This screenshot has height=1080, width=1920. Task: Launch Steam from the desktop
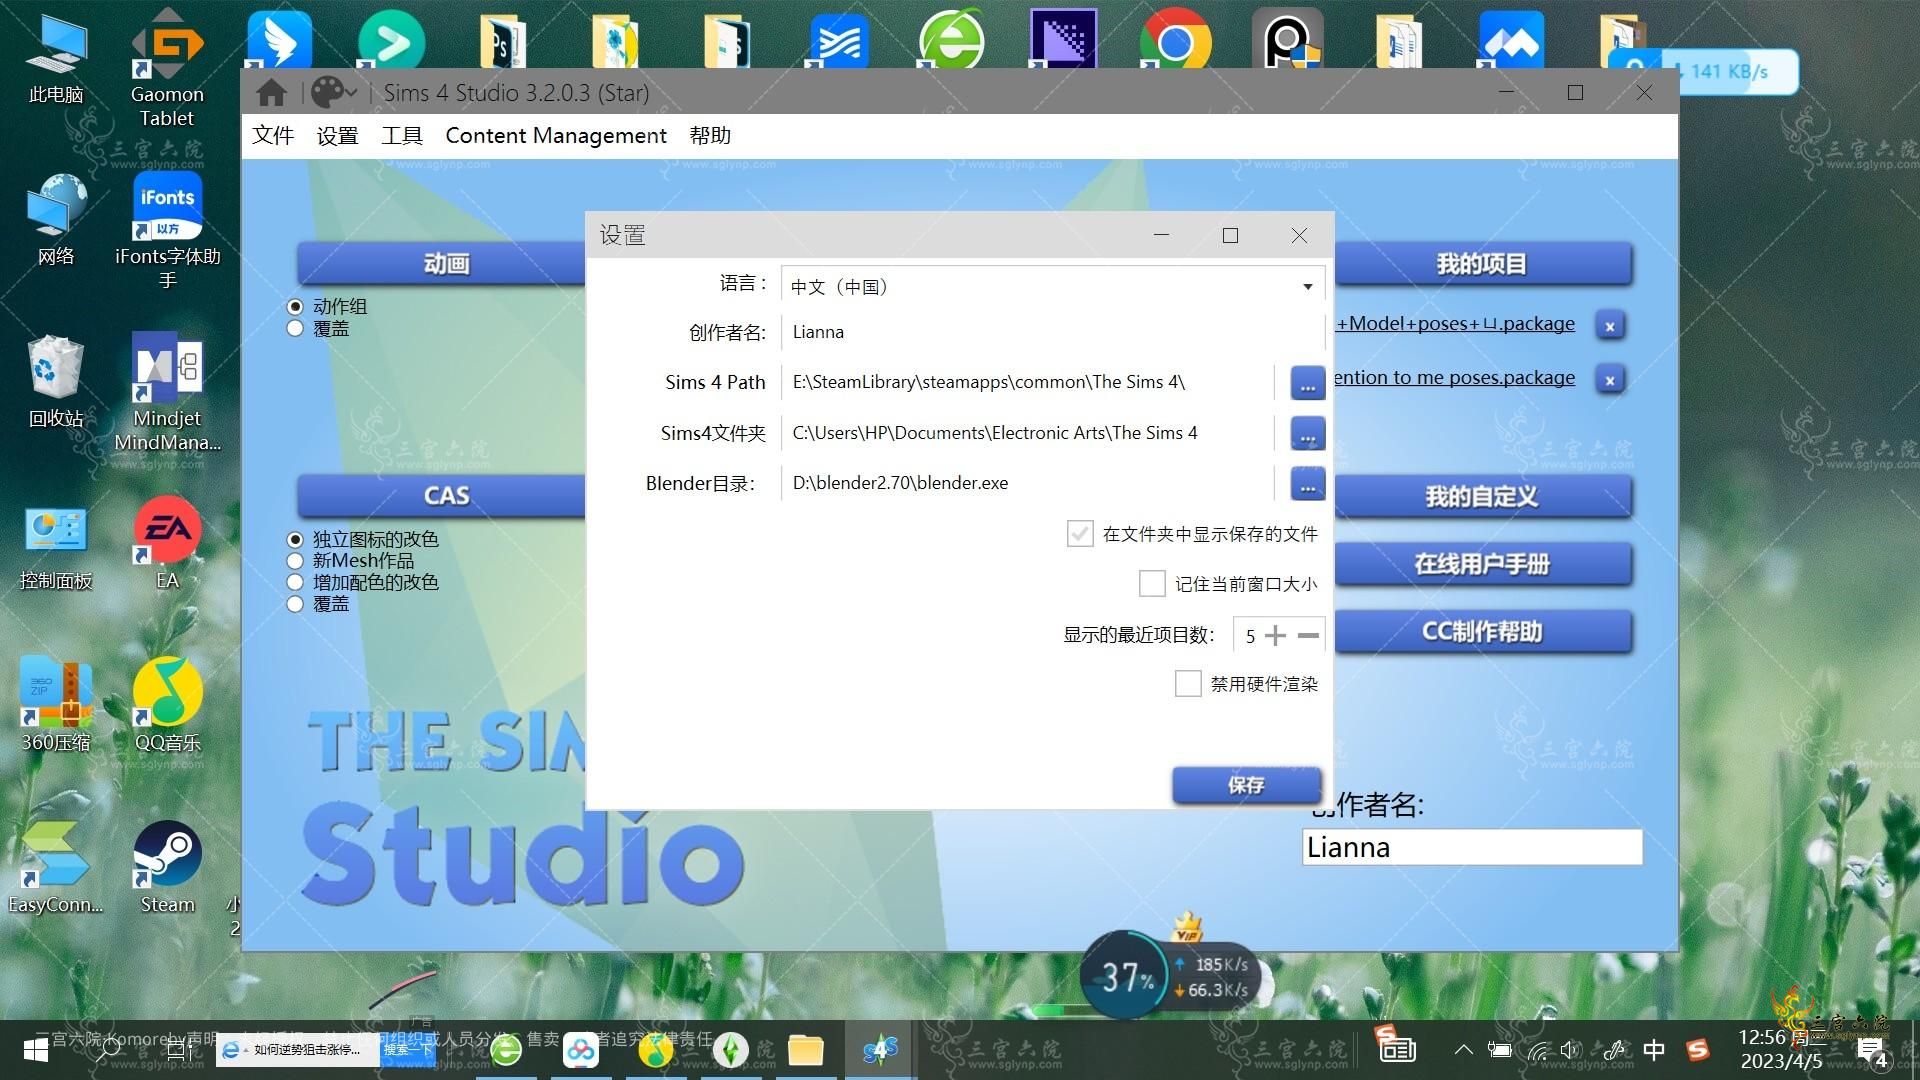click(x=167, y=868)
